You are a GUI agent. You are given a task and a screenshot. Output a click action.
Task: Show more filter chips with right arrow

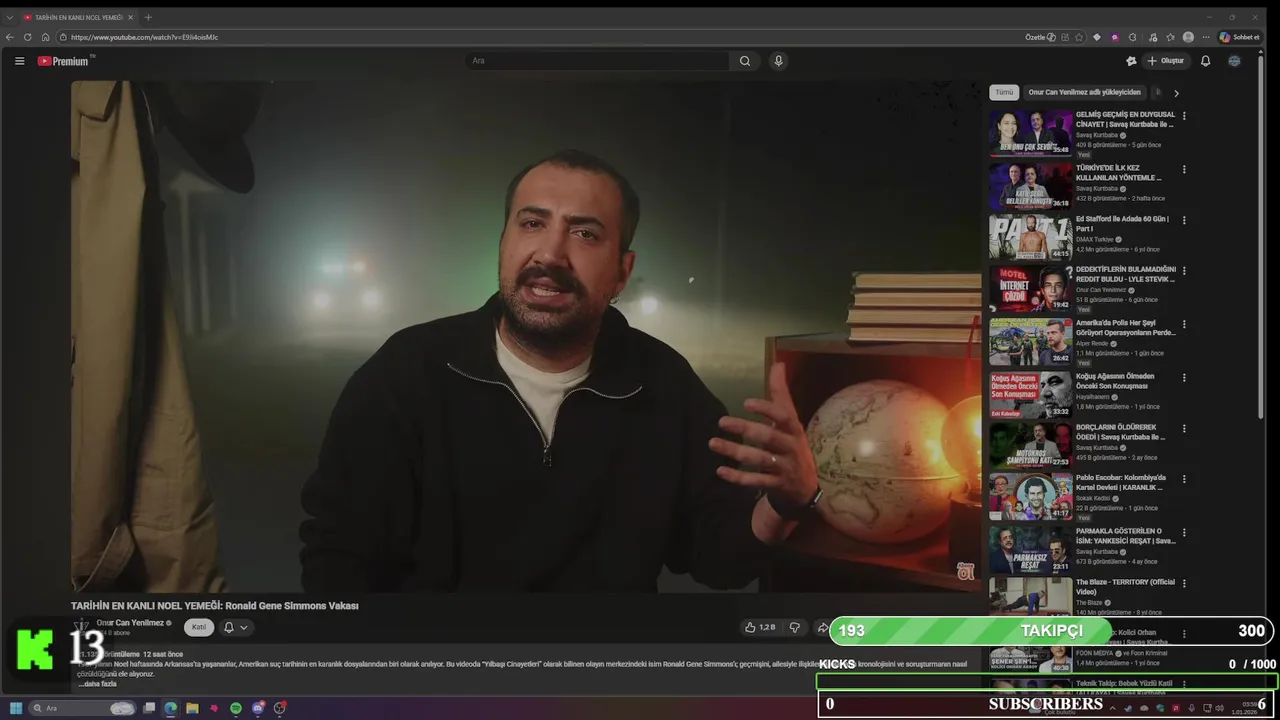[1176, 93]
